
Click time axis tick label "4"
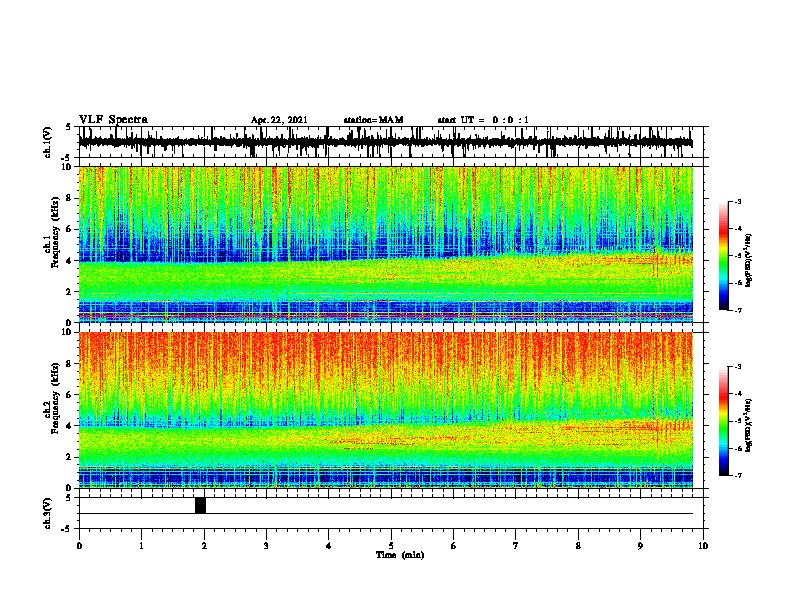329,546
